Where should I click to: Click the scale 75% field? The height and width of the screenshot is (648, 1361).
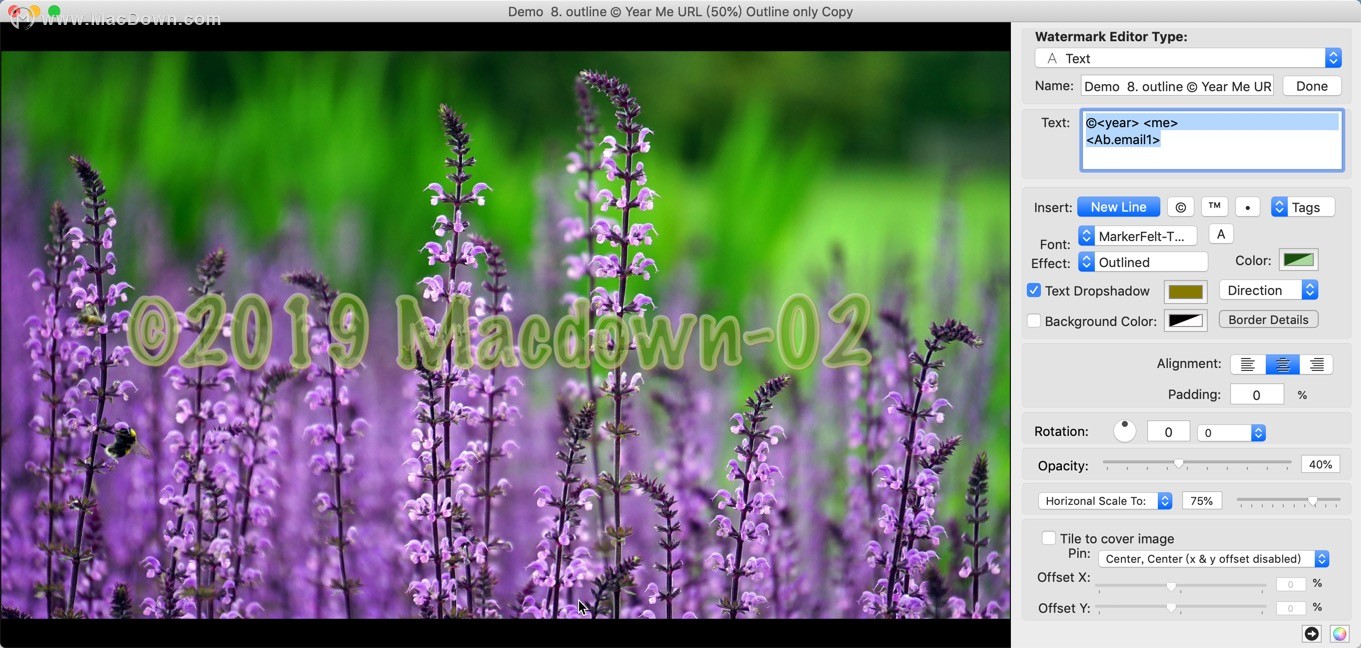pos(1201,501)
